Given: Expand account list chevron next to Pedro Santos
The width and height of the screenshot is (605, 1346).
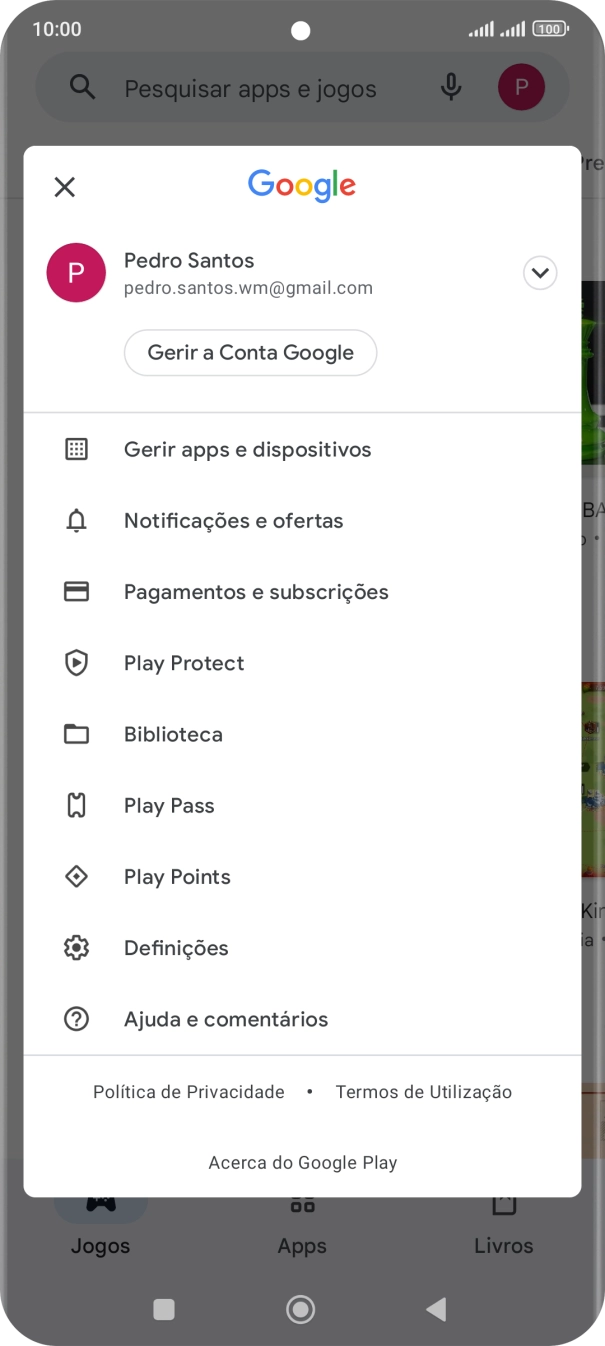Looking at the screenshot, I should tap(540, 272).
